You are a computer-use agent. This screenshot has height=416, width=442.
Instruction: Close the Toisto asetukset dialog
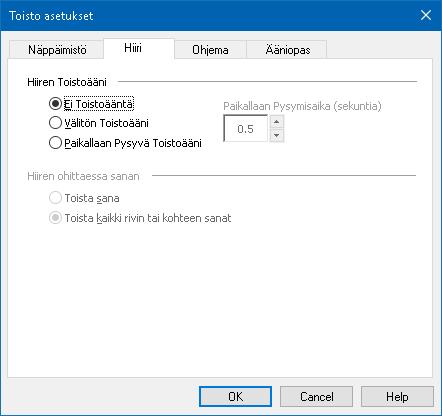pyautogui.click(x=426, y=15)
